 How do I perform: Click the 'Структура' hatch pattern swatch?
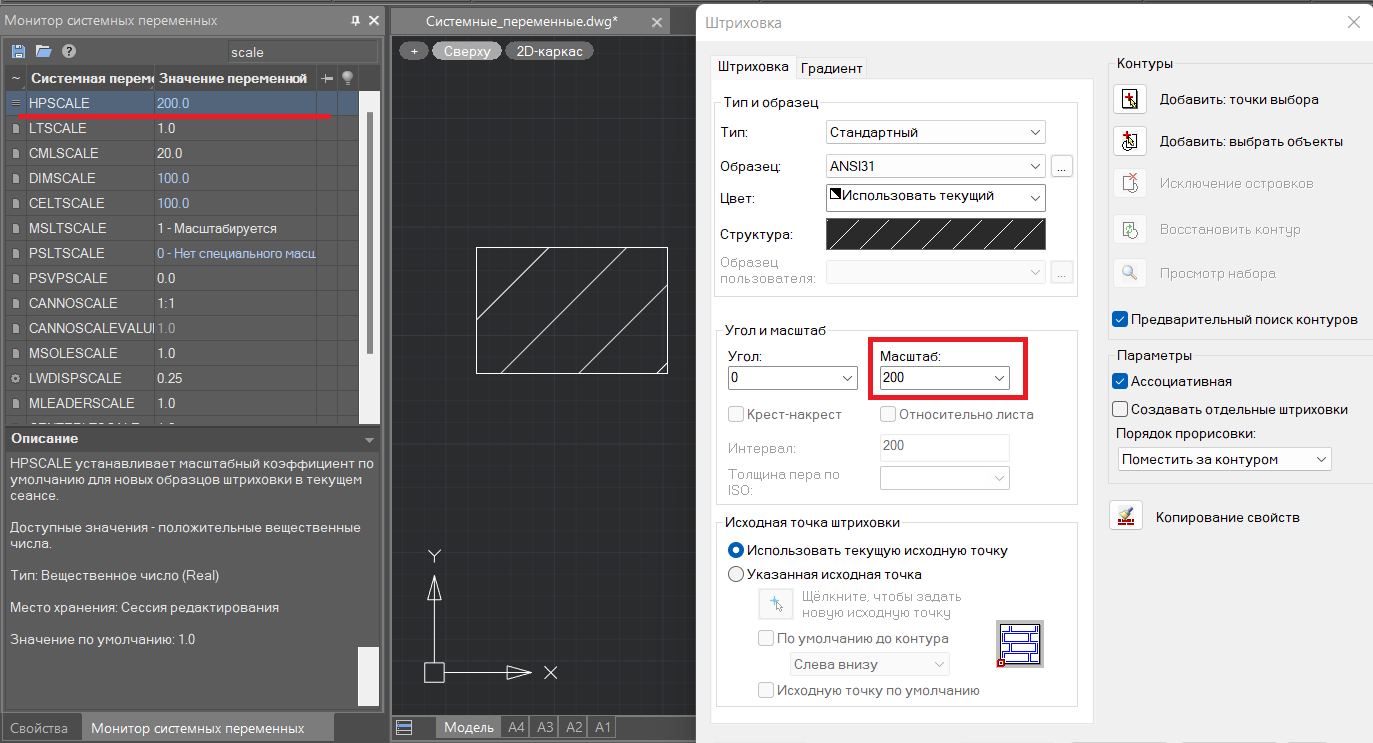tap(935, 234)
